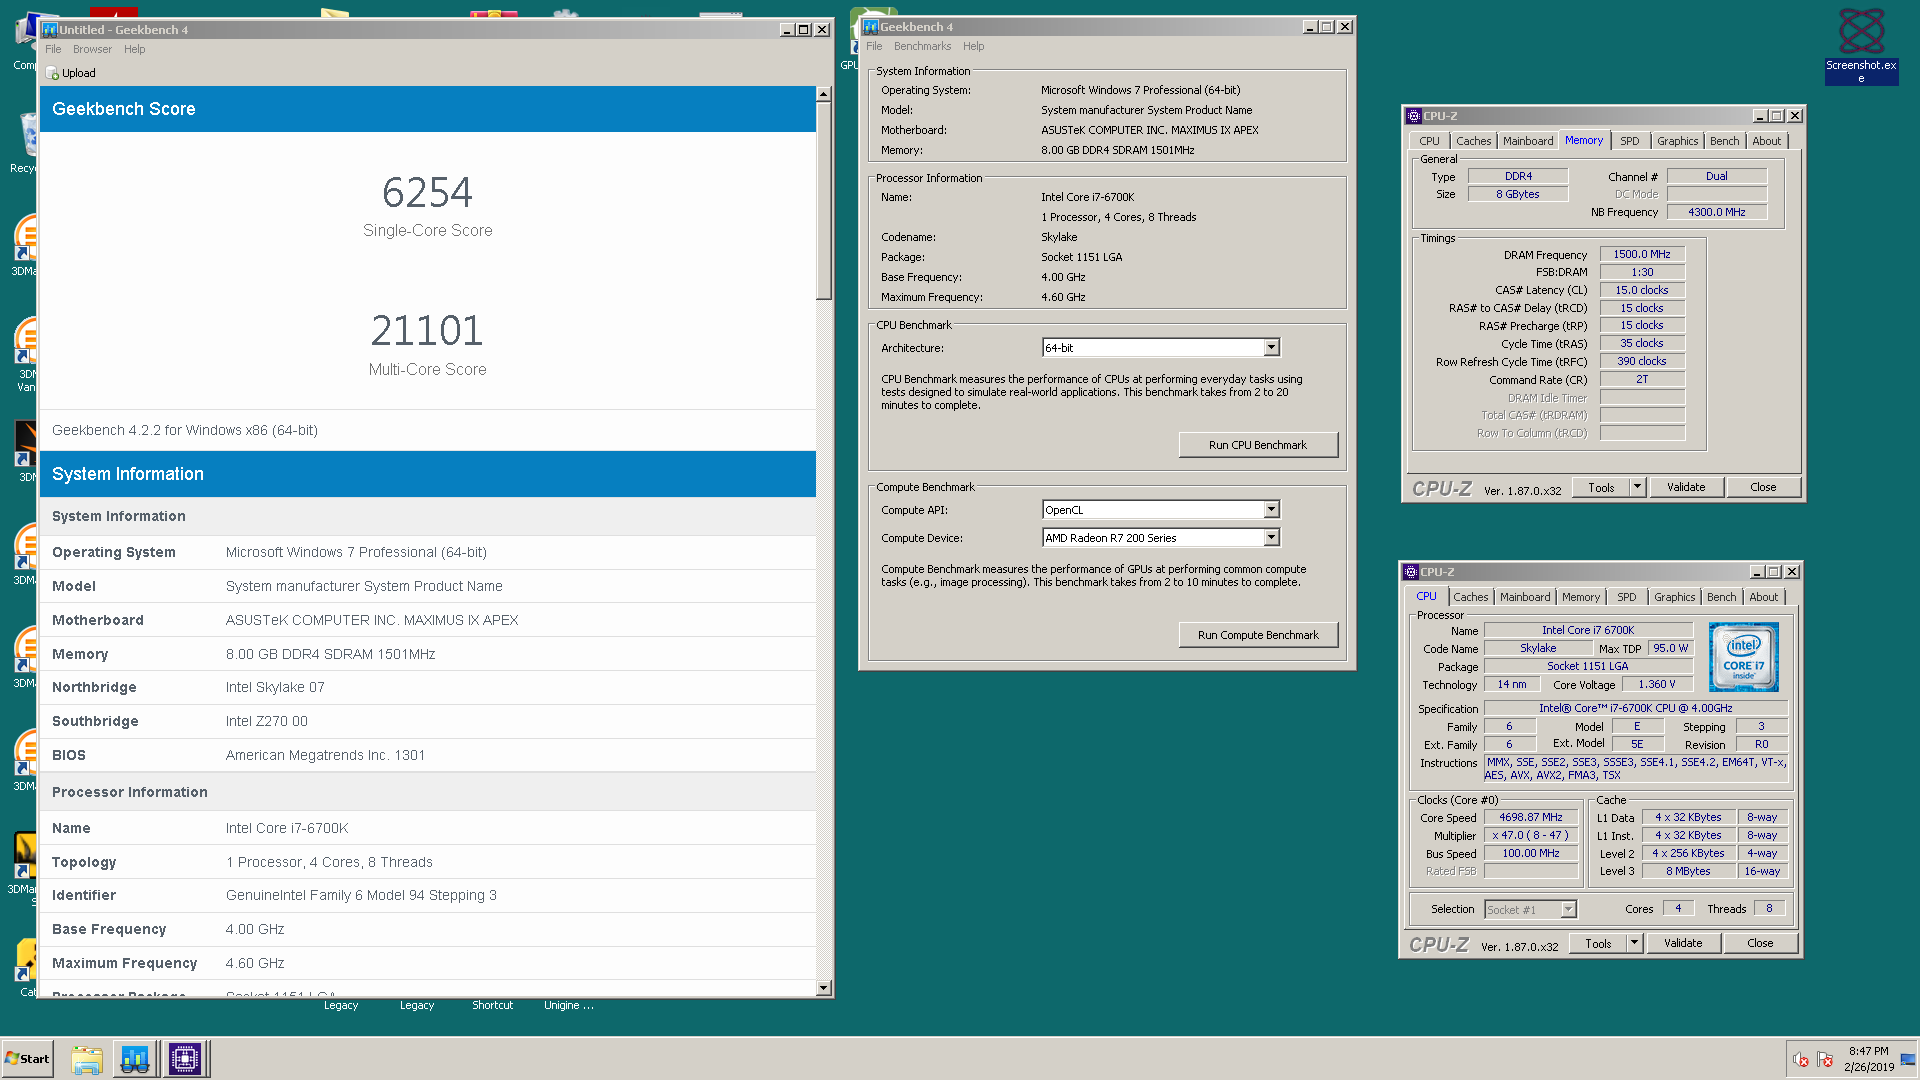The width and height of the screenshot is (1920, 1080).
Task: Open the Recycle Bin desktop icon
Action: 25,142
